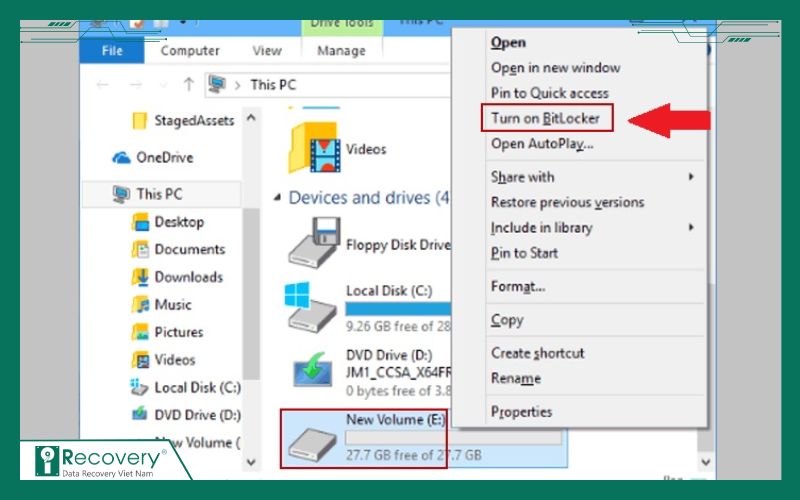Click the This PC breadcrumb text
The width and height of the screenshot is (800, 500).
pos(273,85)
